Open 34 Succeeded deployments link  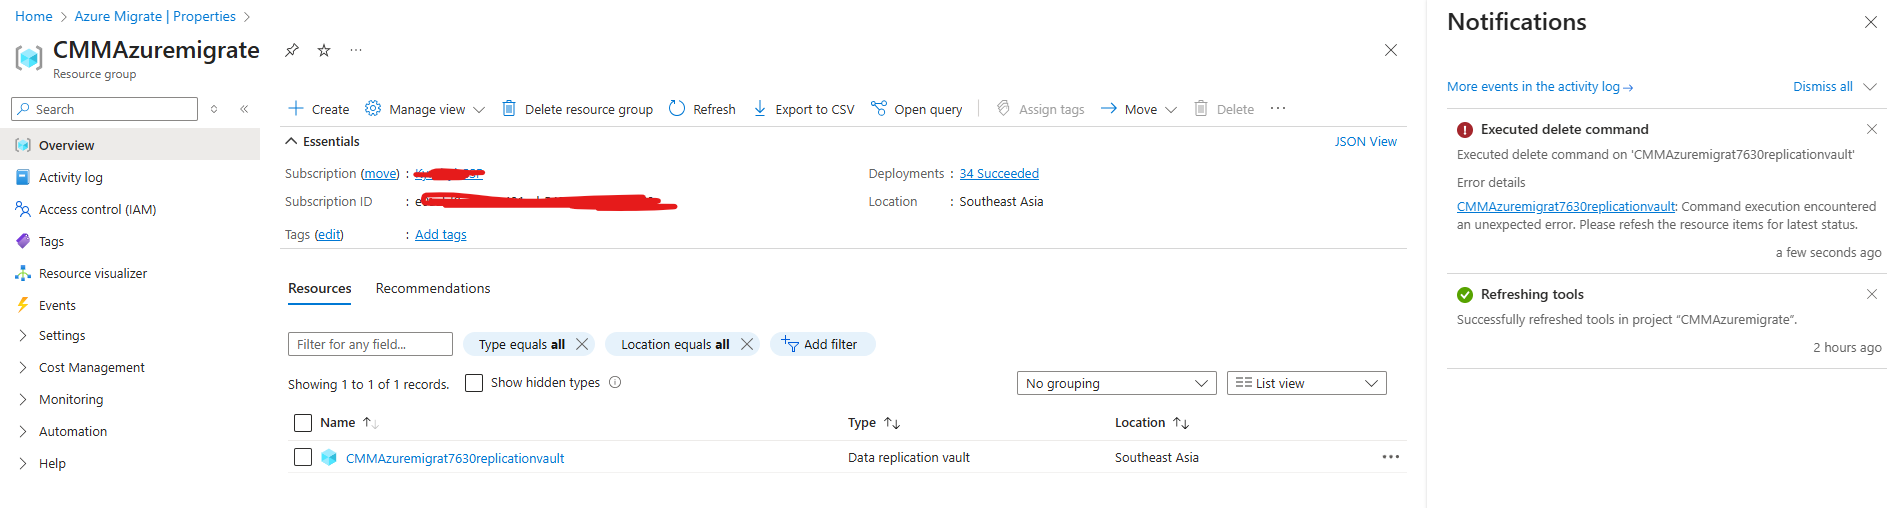(x=999, y=174)
